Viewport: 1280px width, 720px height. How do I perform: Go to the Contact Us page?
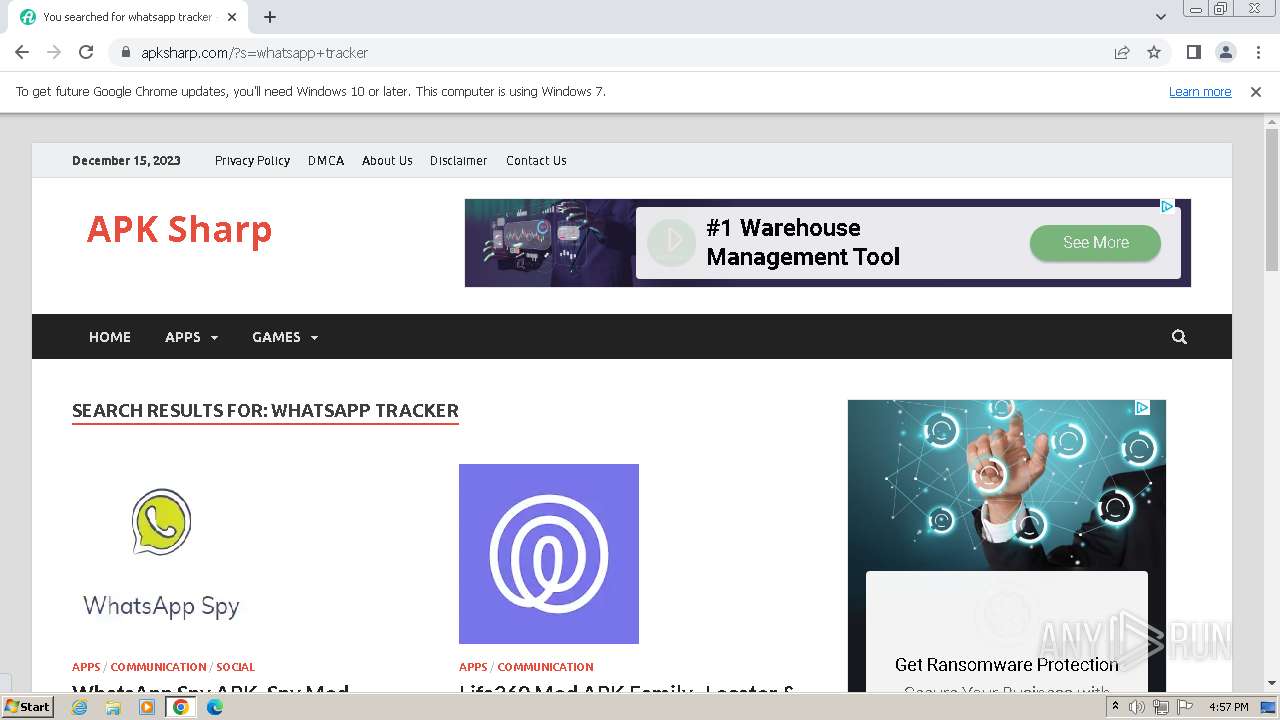pos(536,160)
